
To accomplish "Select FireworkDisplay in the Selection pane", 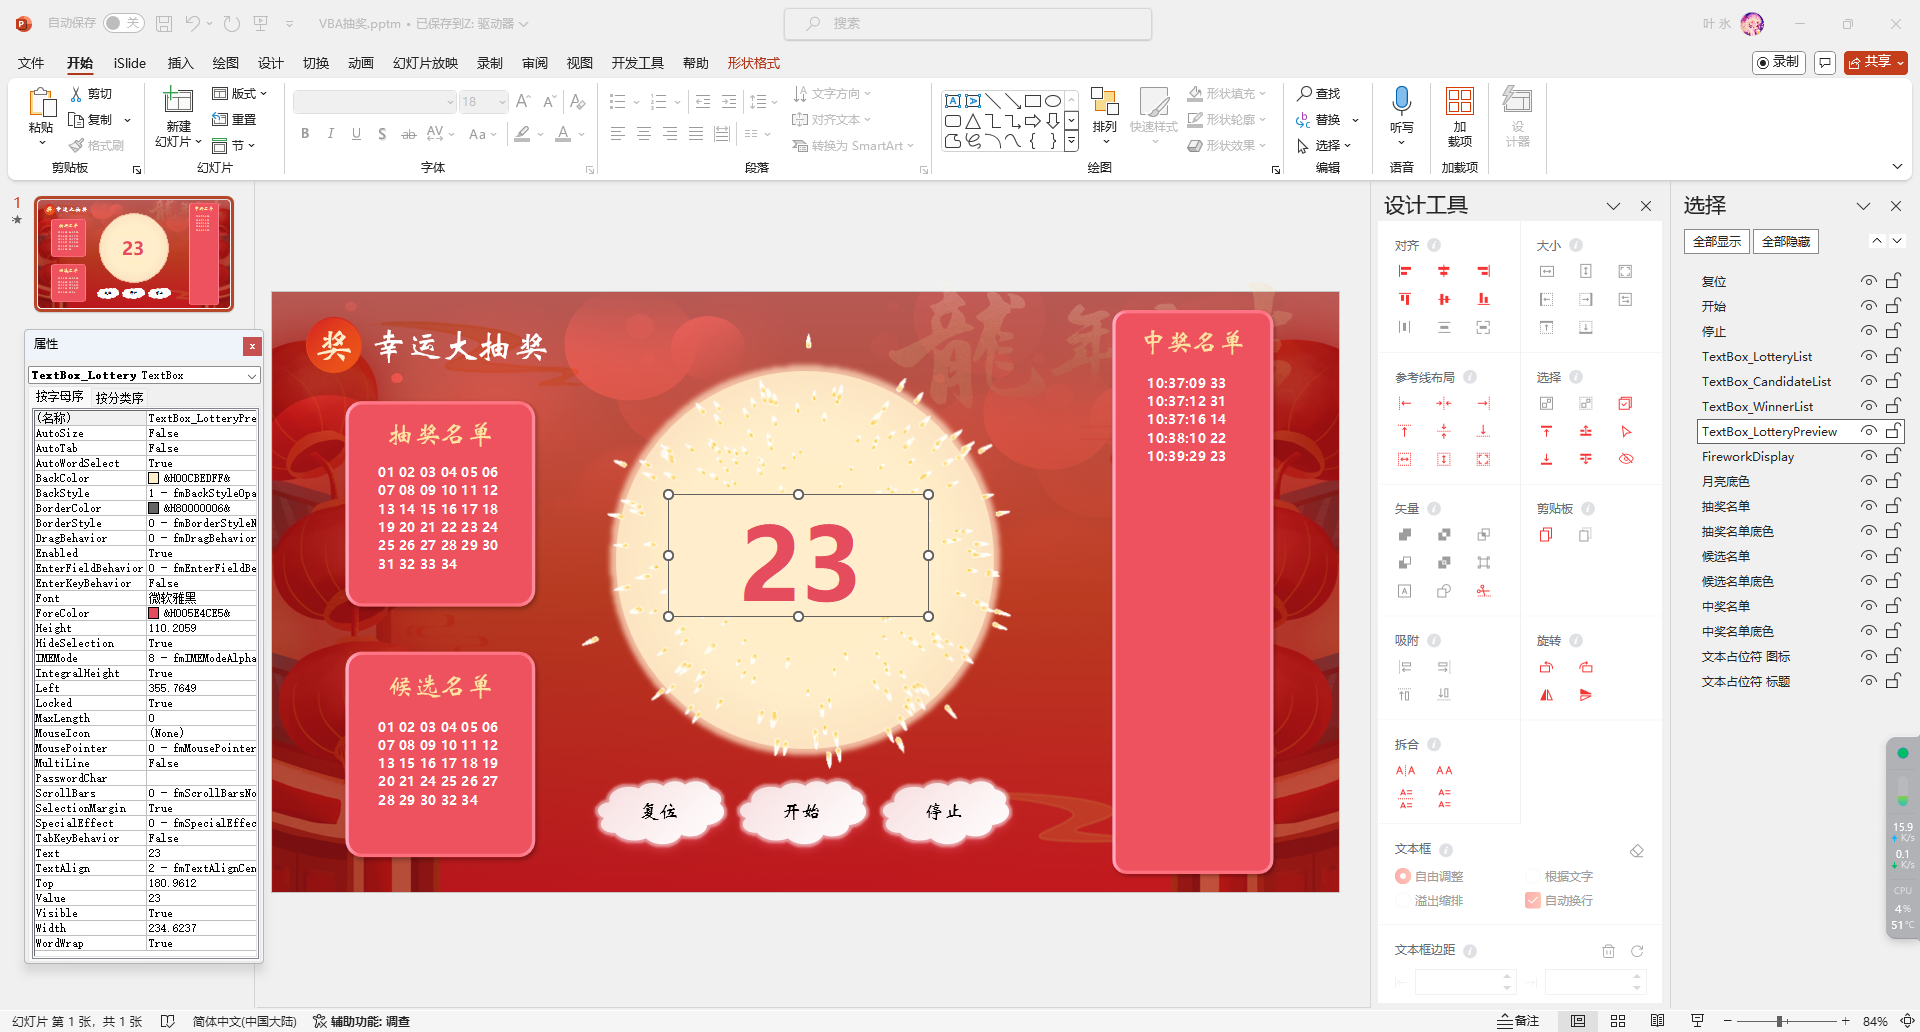I will point(1748,457).
